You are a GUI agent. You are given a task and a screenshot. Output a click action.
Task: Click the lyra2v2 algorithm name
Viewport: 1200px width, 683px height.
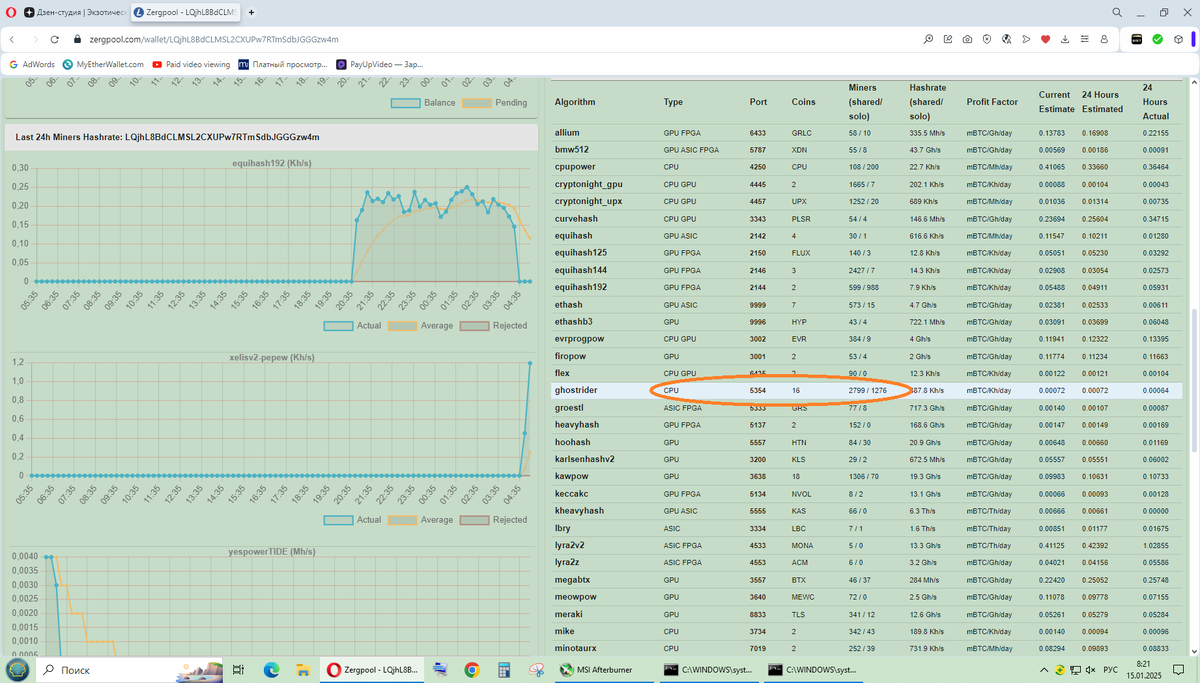[x=570, y=545]
